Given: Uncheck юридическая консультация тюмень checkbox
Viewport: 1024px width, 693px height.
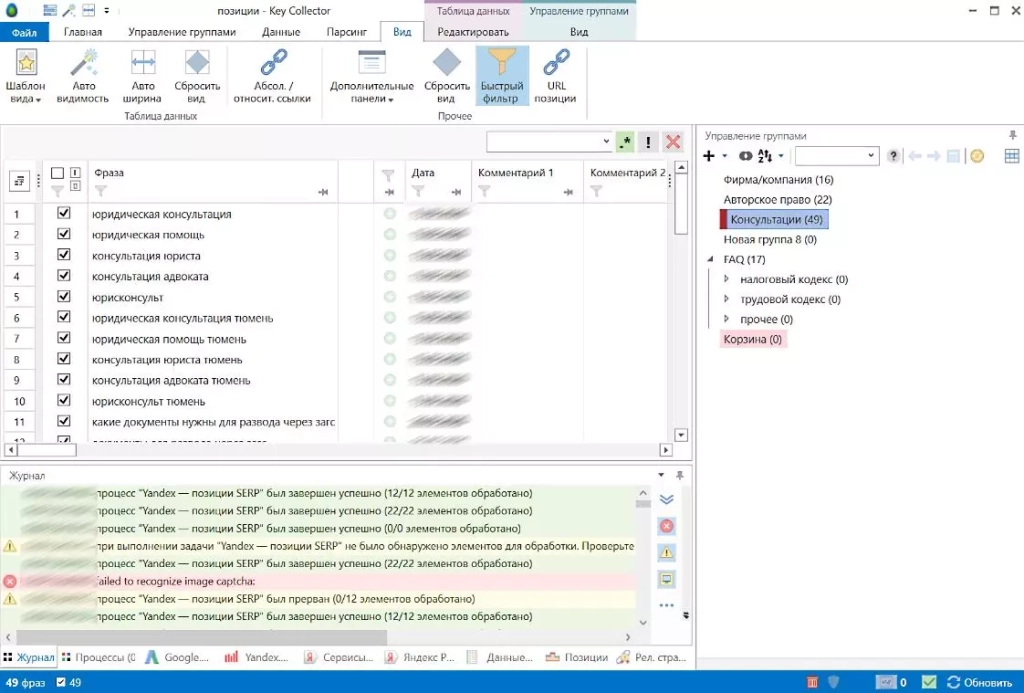Looking at the screenshot, I should click(x=63, y=317).
